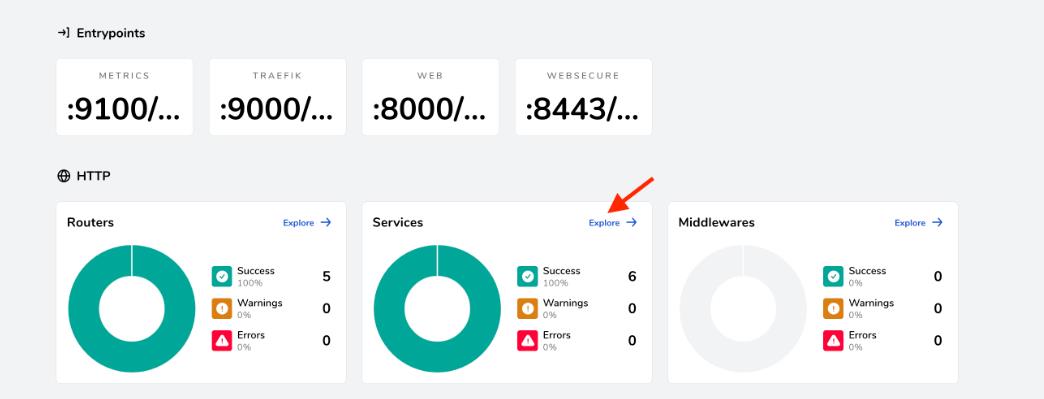Click the Routers Success checkmark icon
Viewport: 1044px width, 399px height.
click(222, 276)
